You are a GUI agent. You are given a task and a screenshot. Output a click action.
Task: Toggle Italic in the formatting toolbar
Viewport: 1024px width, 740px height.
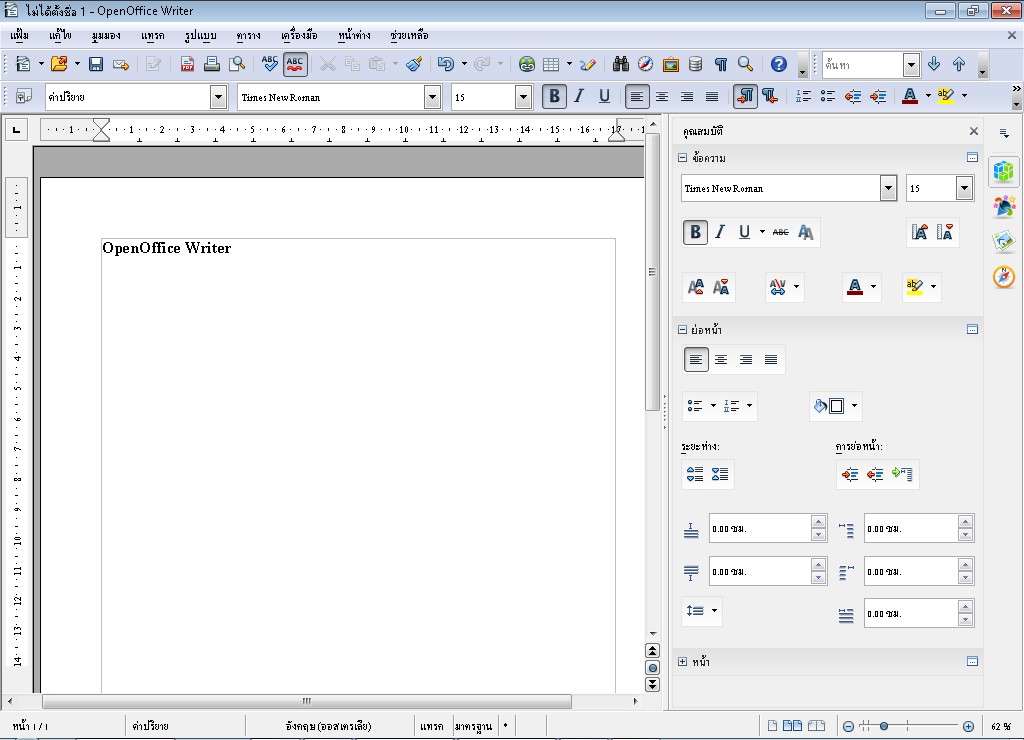pyautogui.click(x=579, y=97)
